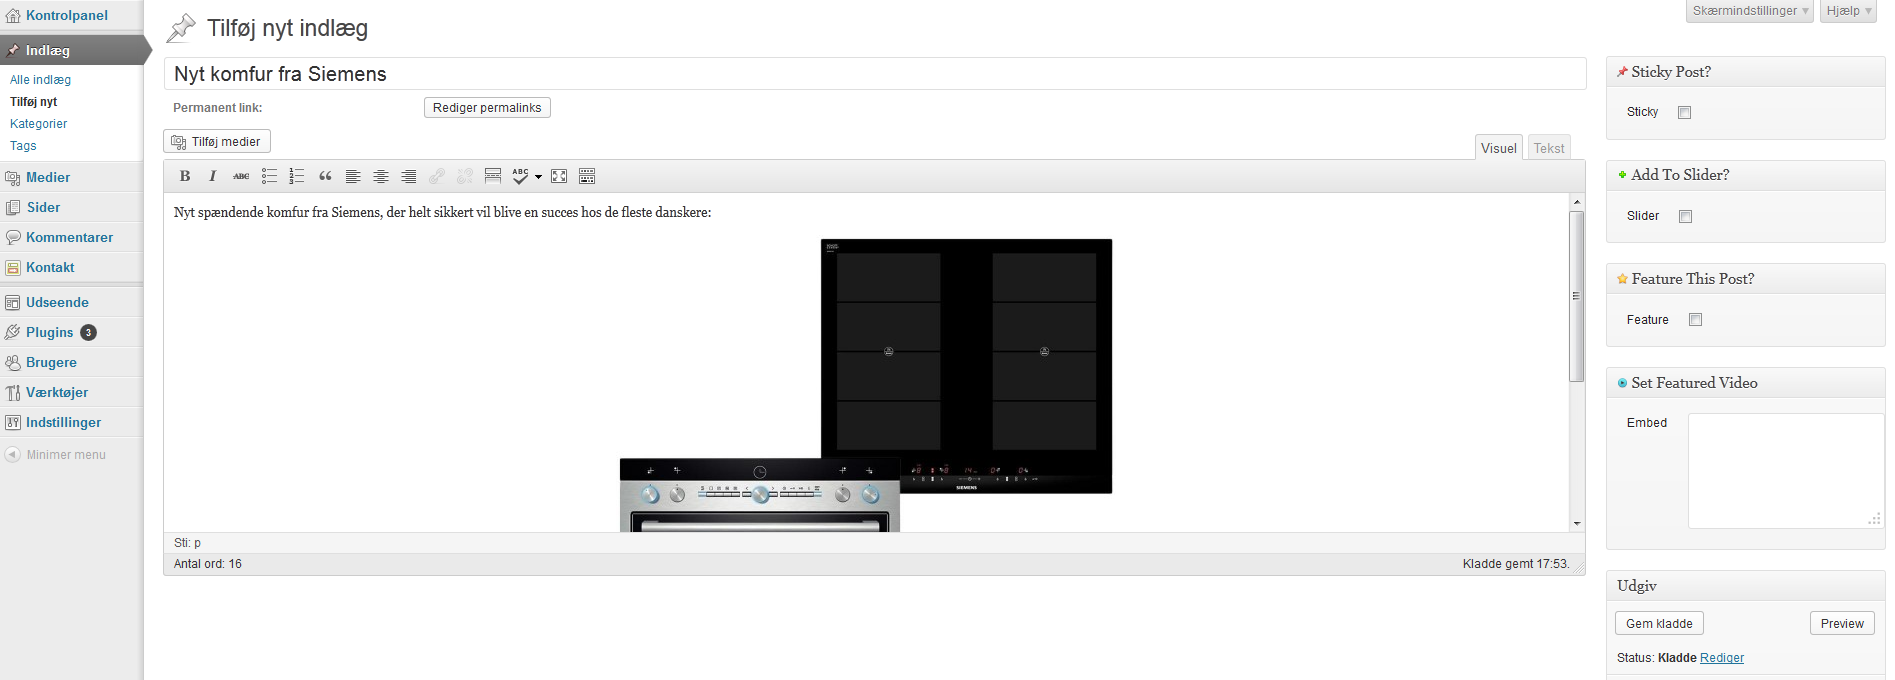Viewport: 1895px width, 680px height.
Task: Enable the Sticky checkbox
Action: 1684,112
